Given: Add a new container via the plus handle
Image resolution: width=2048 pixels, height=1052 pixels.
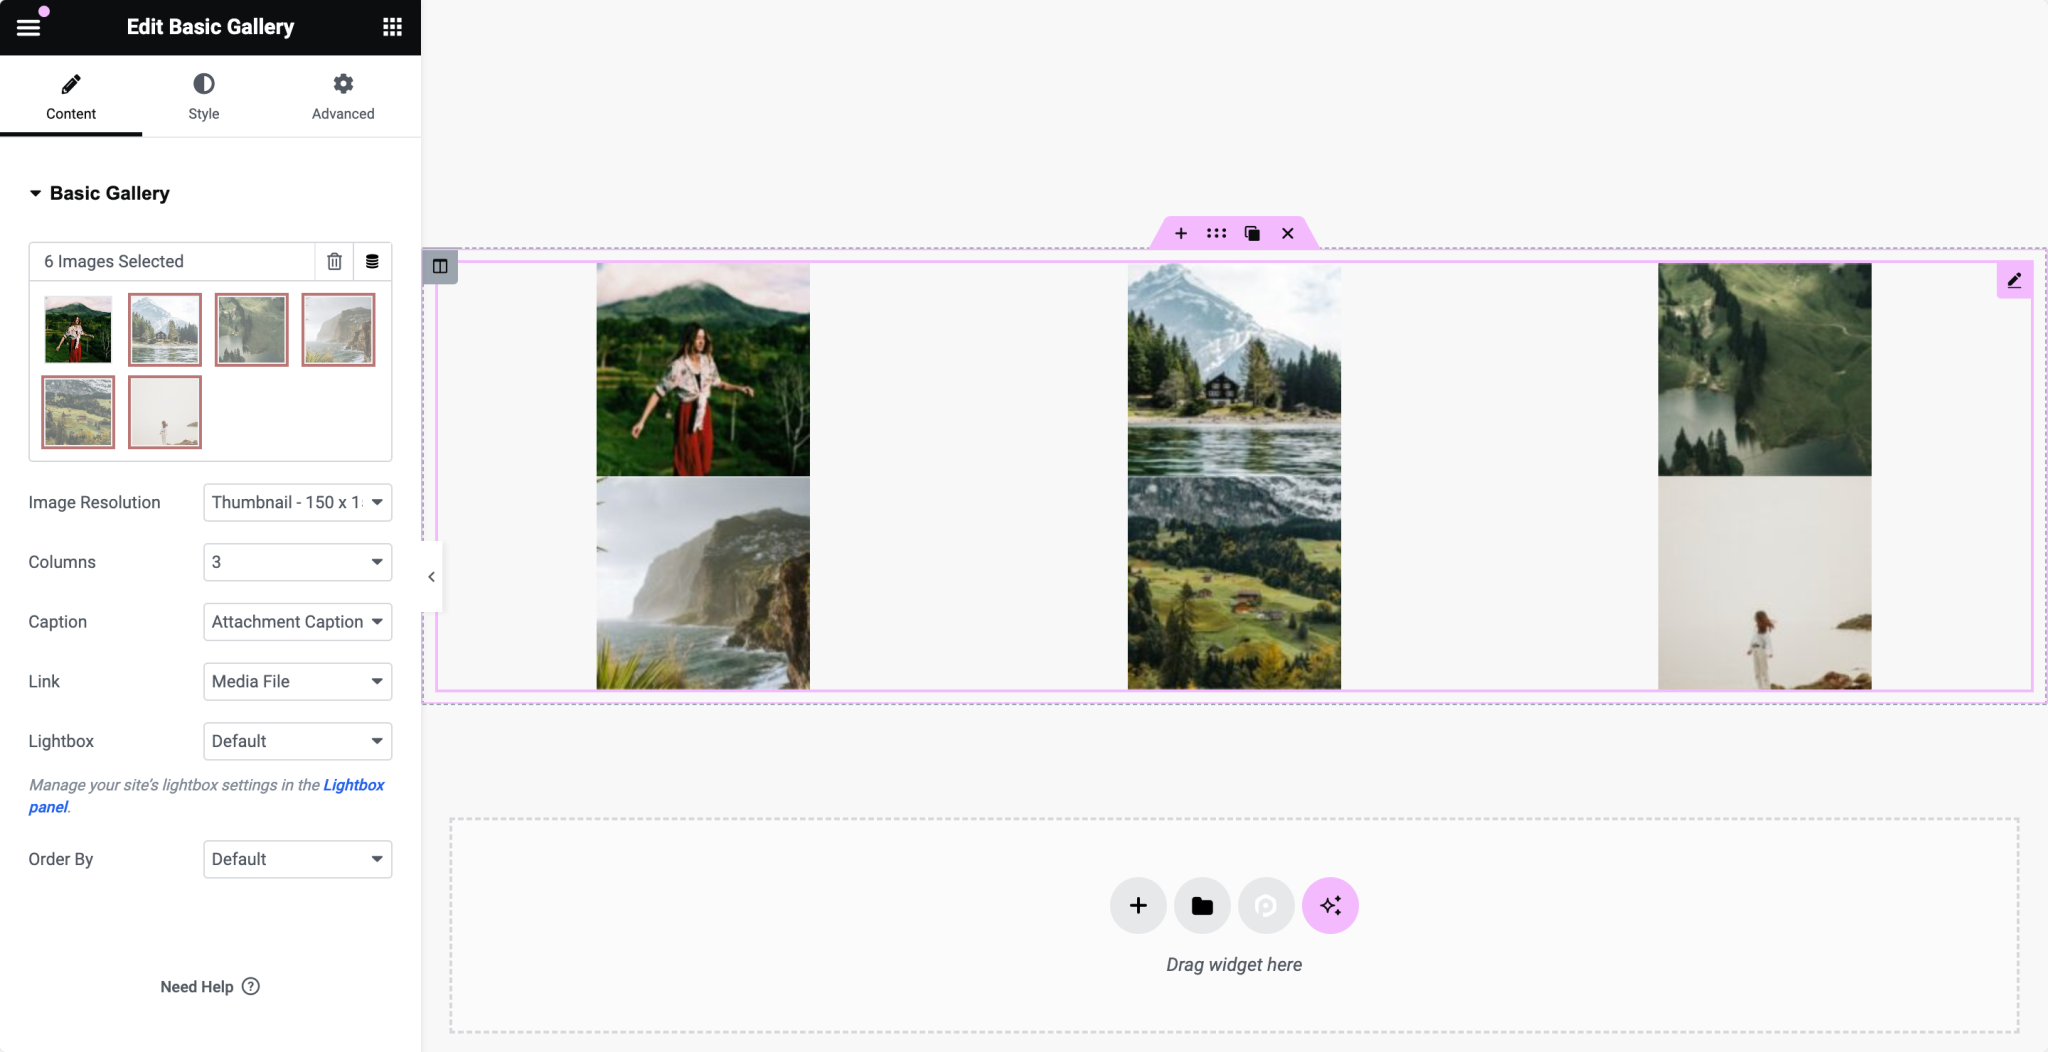Looking at the screenshot, I should (x=1180, y=233).
